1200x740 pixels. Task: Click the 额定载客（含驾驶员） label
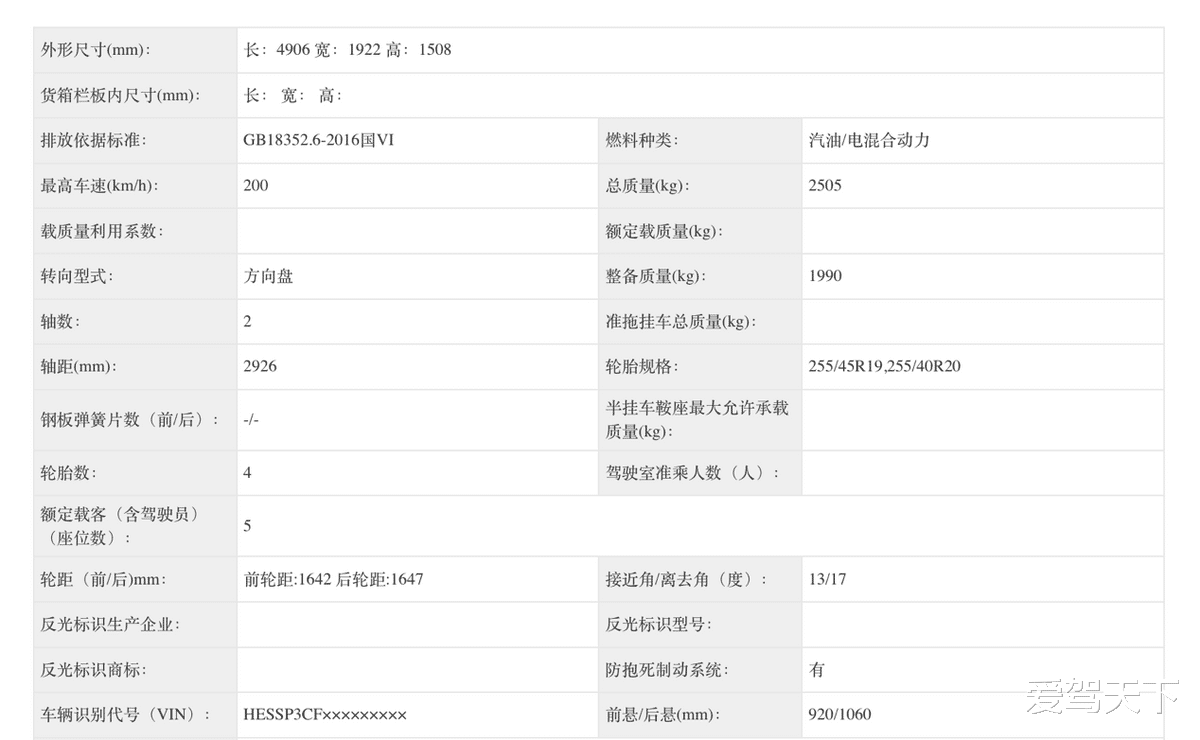(x=120, y=526)
